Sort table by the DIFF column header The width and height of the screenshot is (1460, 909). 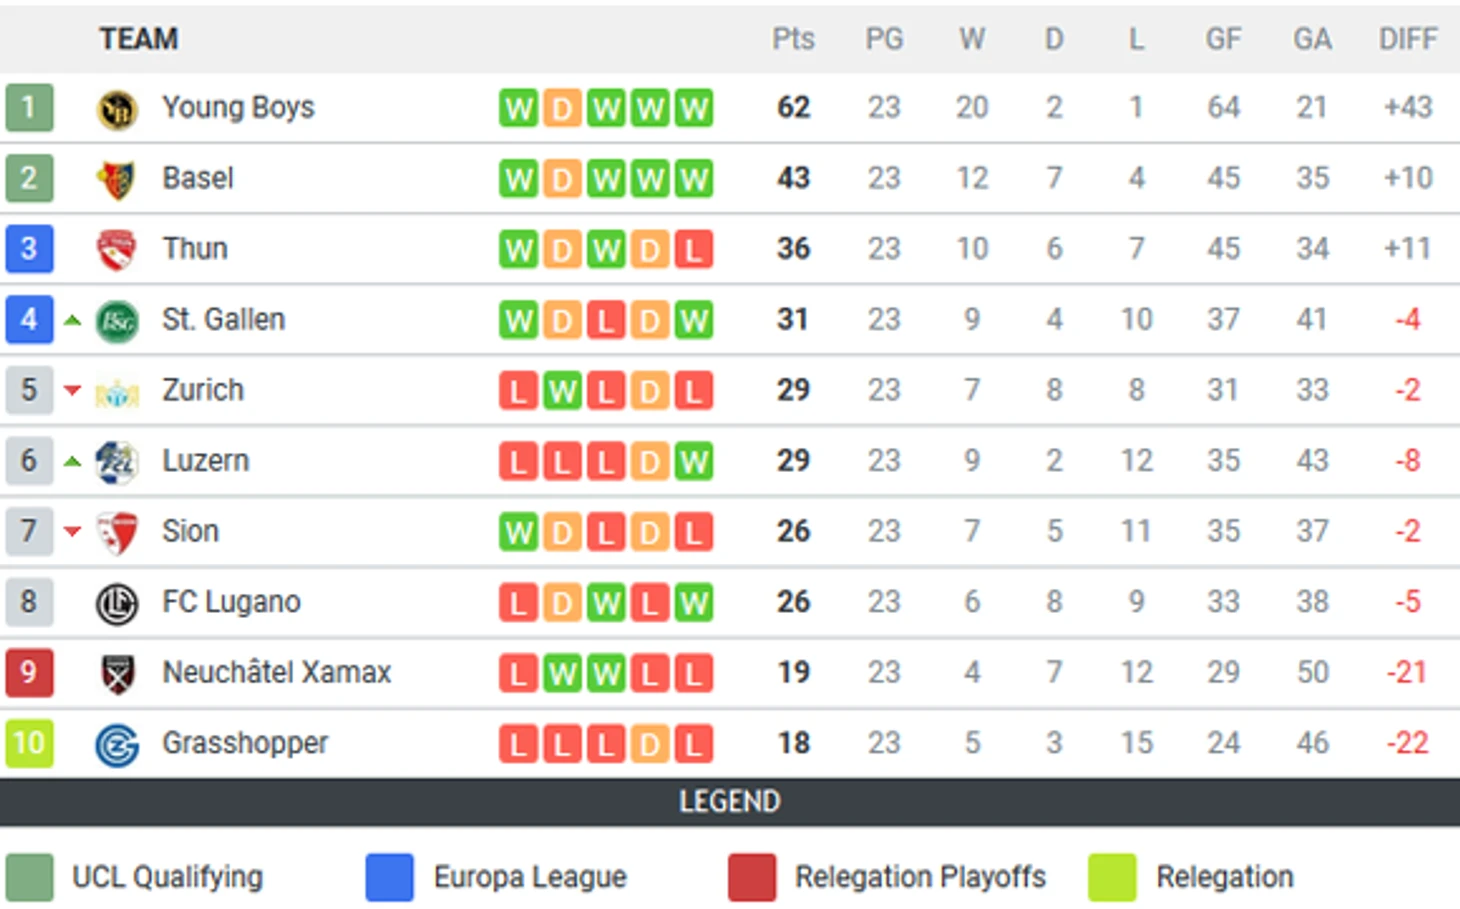(x=1407, y=39)
